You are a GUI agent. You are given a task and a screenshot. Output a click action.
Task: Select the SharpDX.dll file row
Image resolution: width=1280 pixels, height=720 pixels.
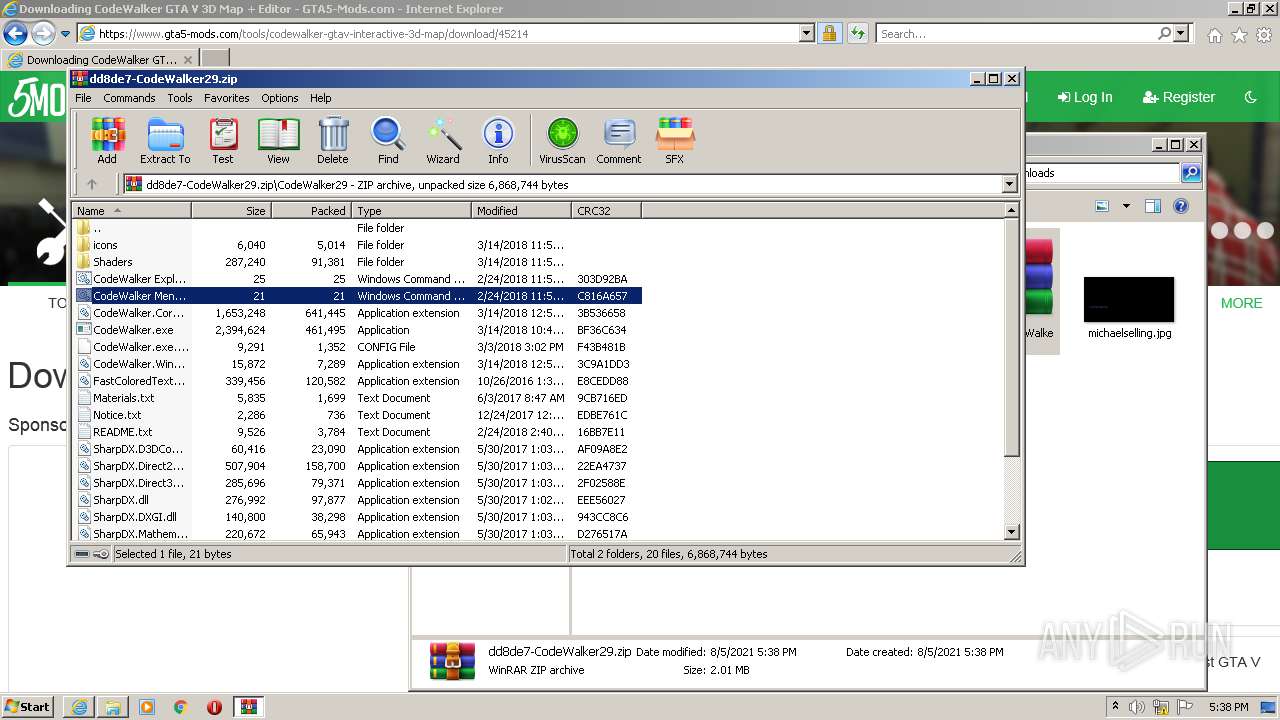coord(357,500)
